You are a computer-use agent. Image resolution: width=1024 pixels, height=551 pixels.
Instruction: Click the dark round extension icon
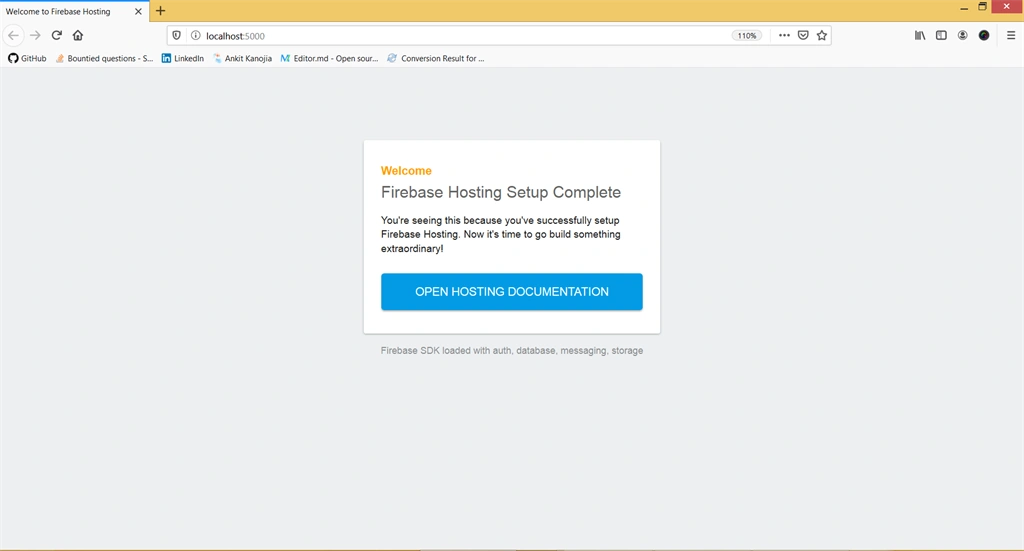[x=984, y=35]
